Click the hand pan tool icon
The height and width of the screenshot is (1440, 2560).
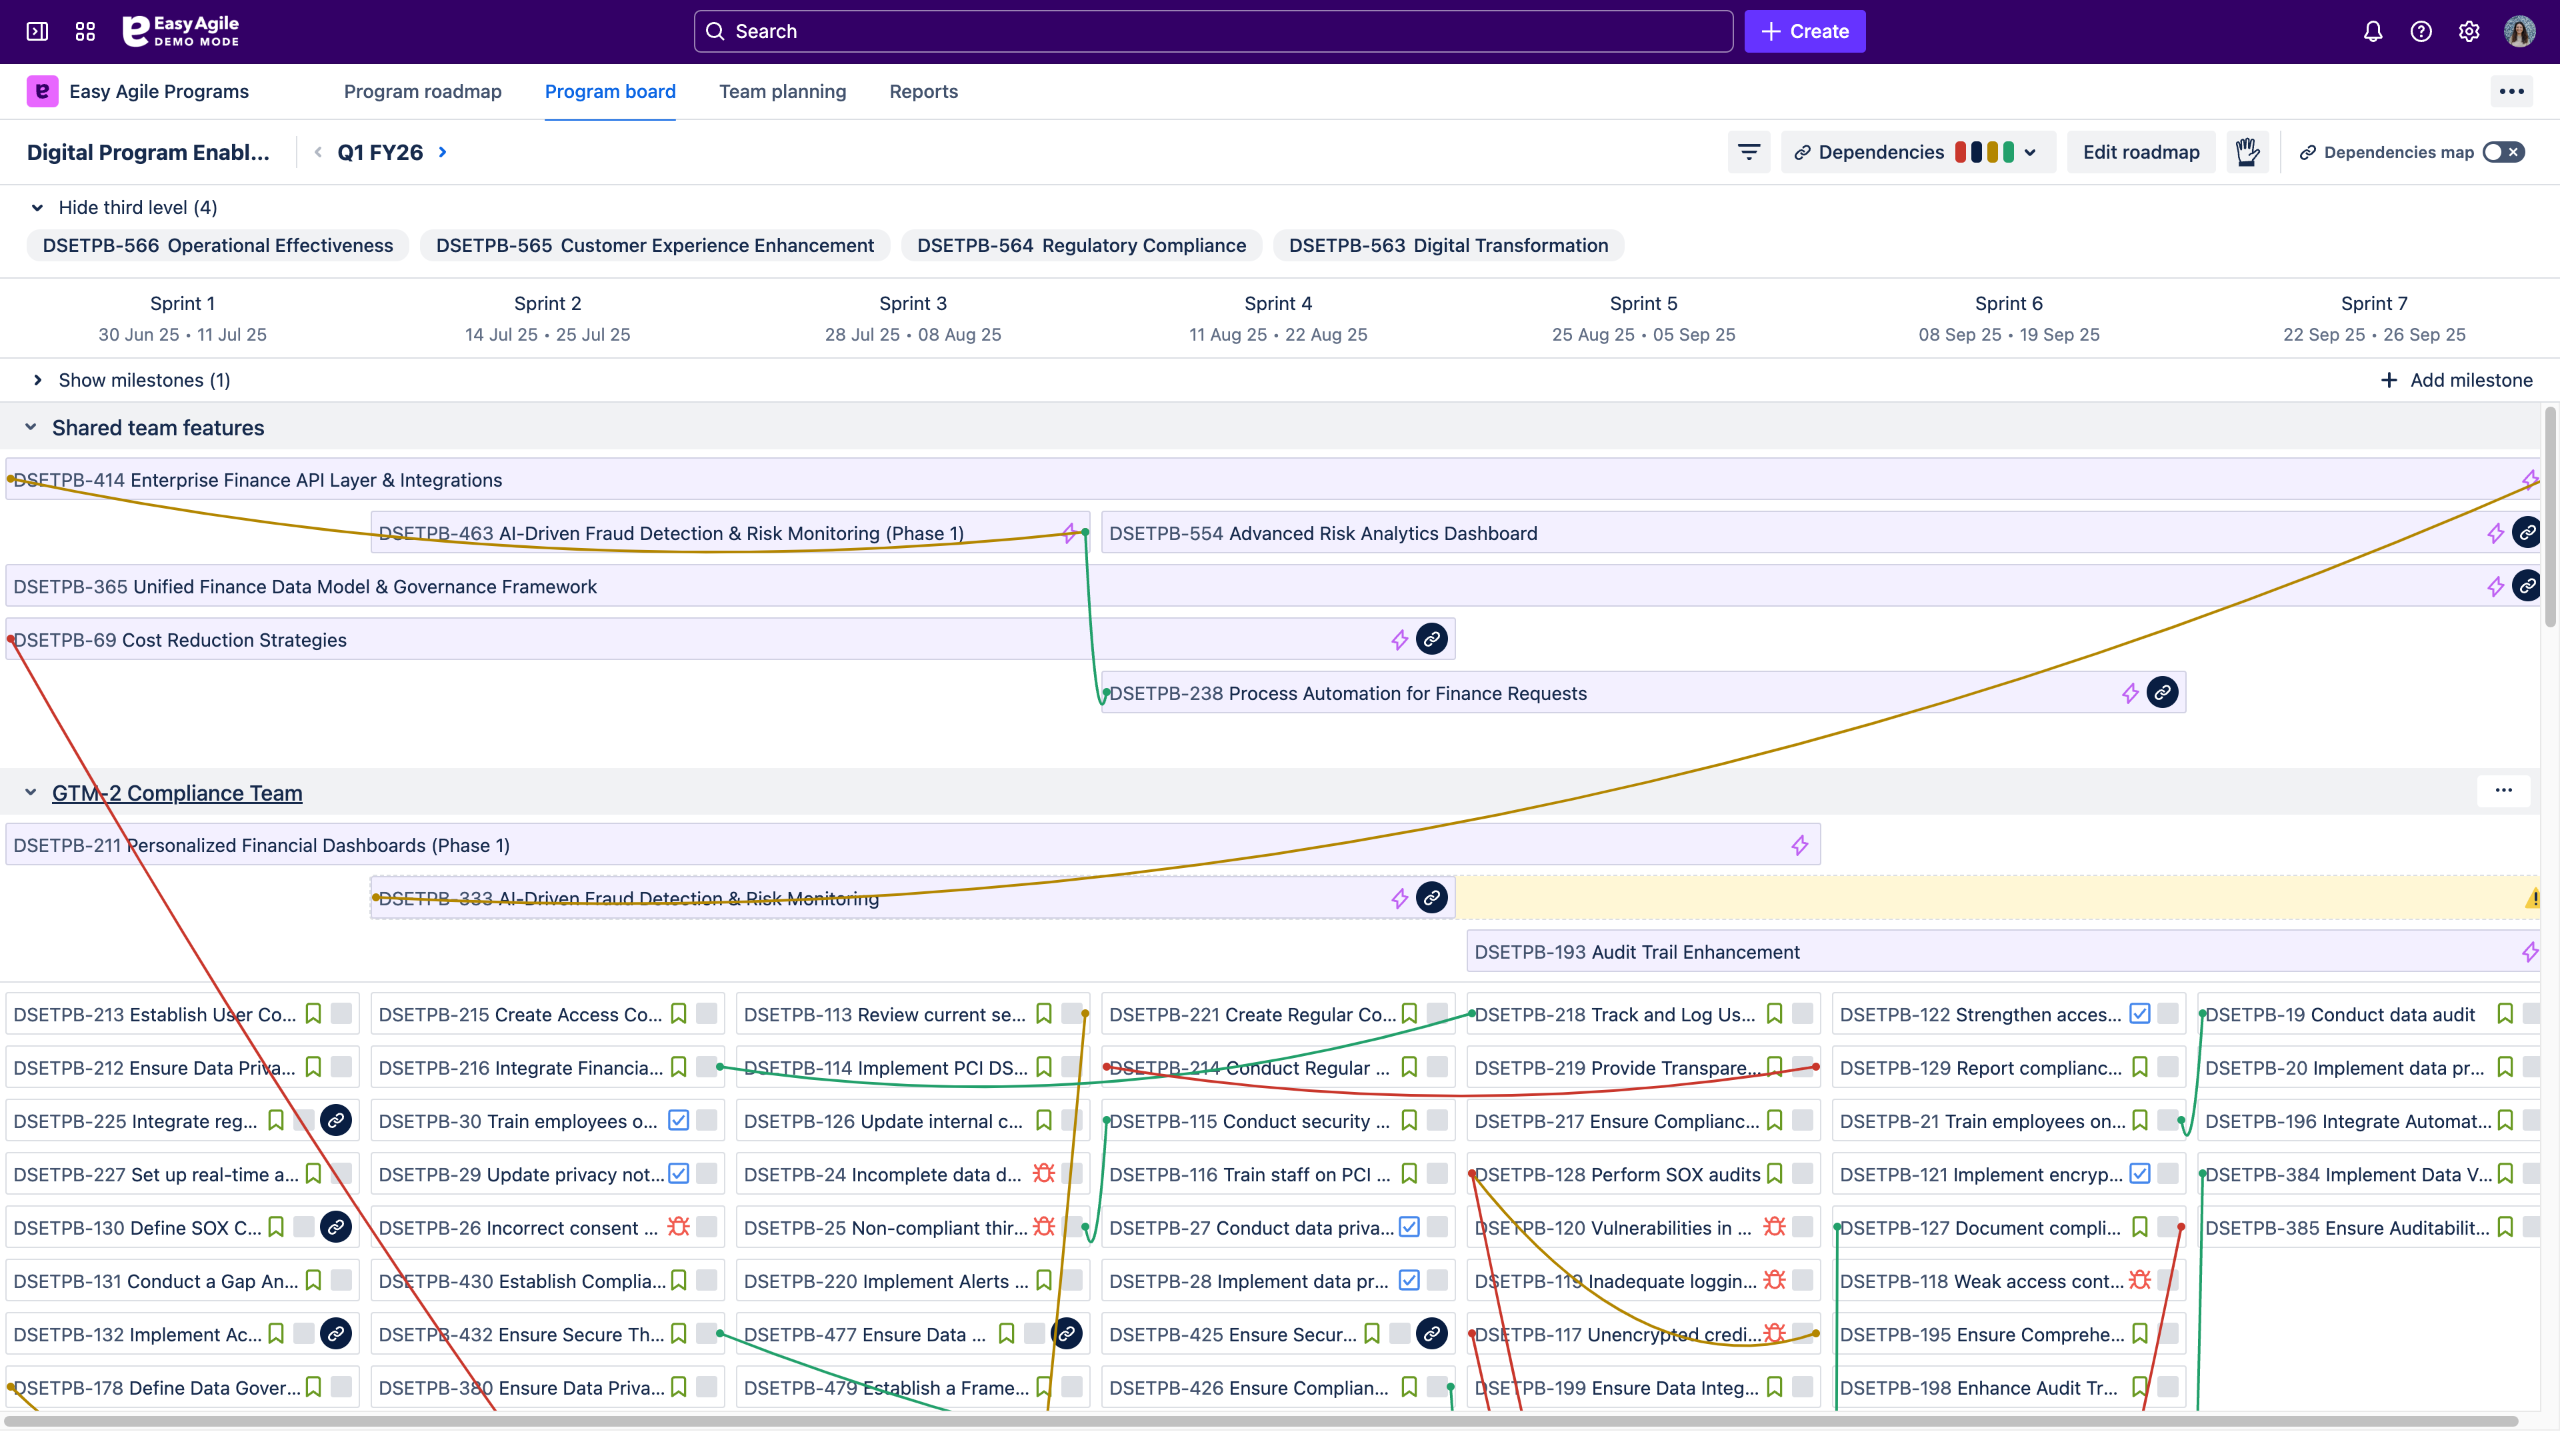click(x=2247, y=152)
